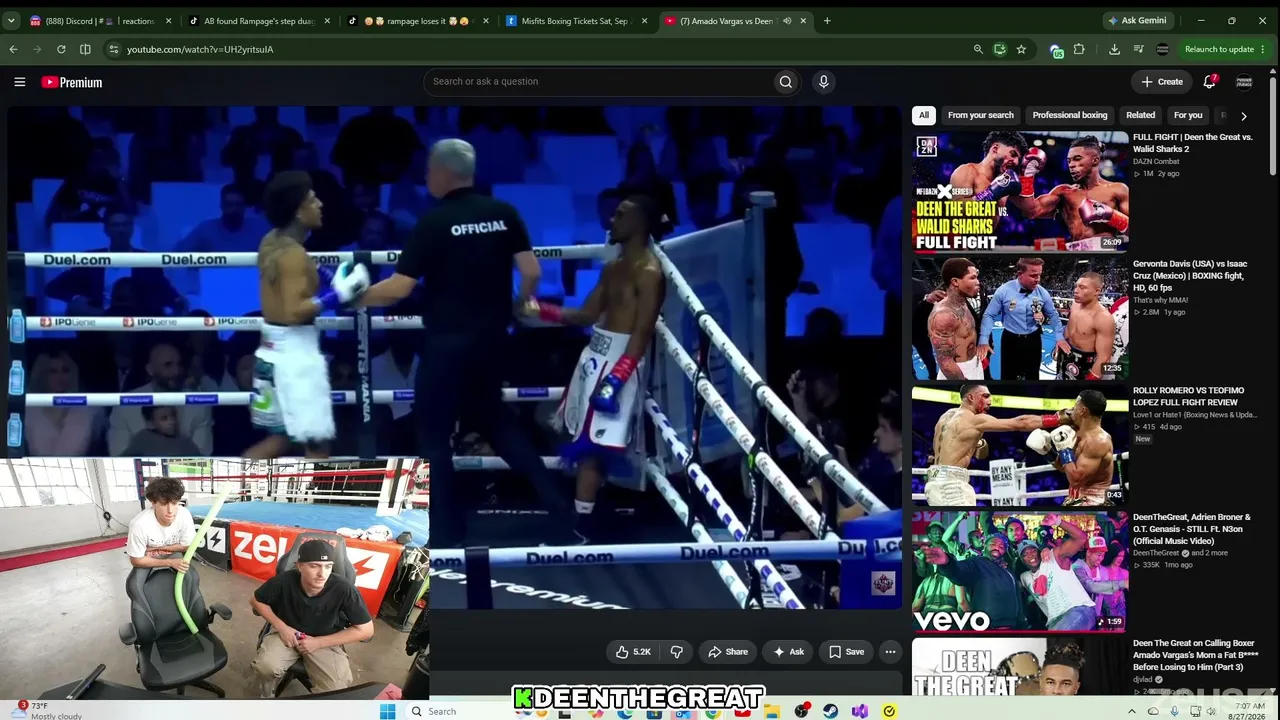This screenshot has width=1280, height=720.
Task: Select the All filter chip
Action: pyautogui.click(x=924, y=115)
